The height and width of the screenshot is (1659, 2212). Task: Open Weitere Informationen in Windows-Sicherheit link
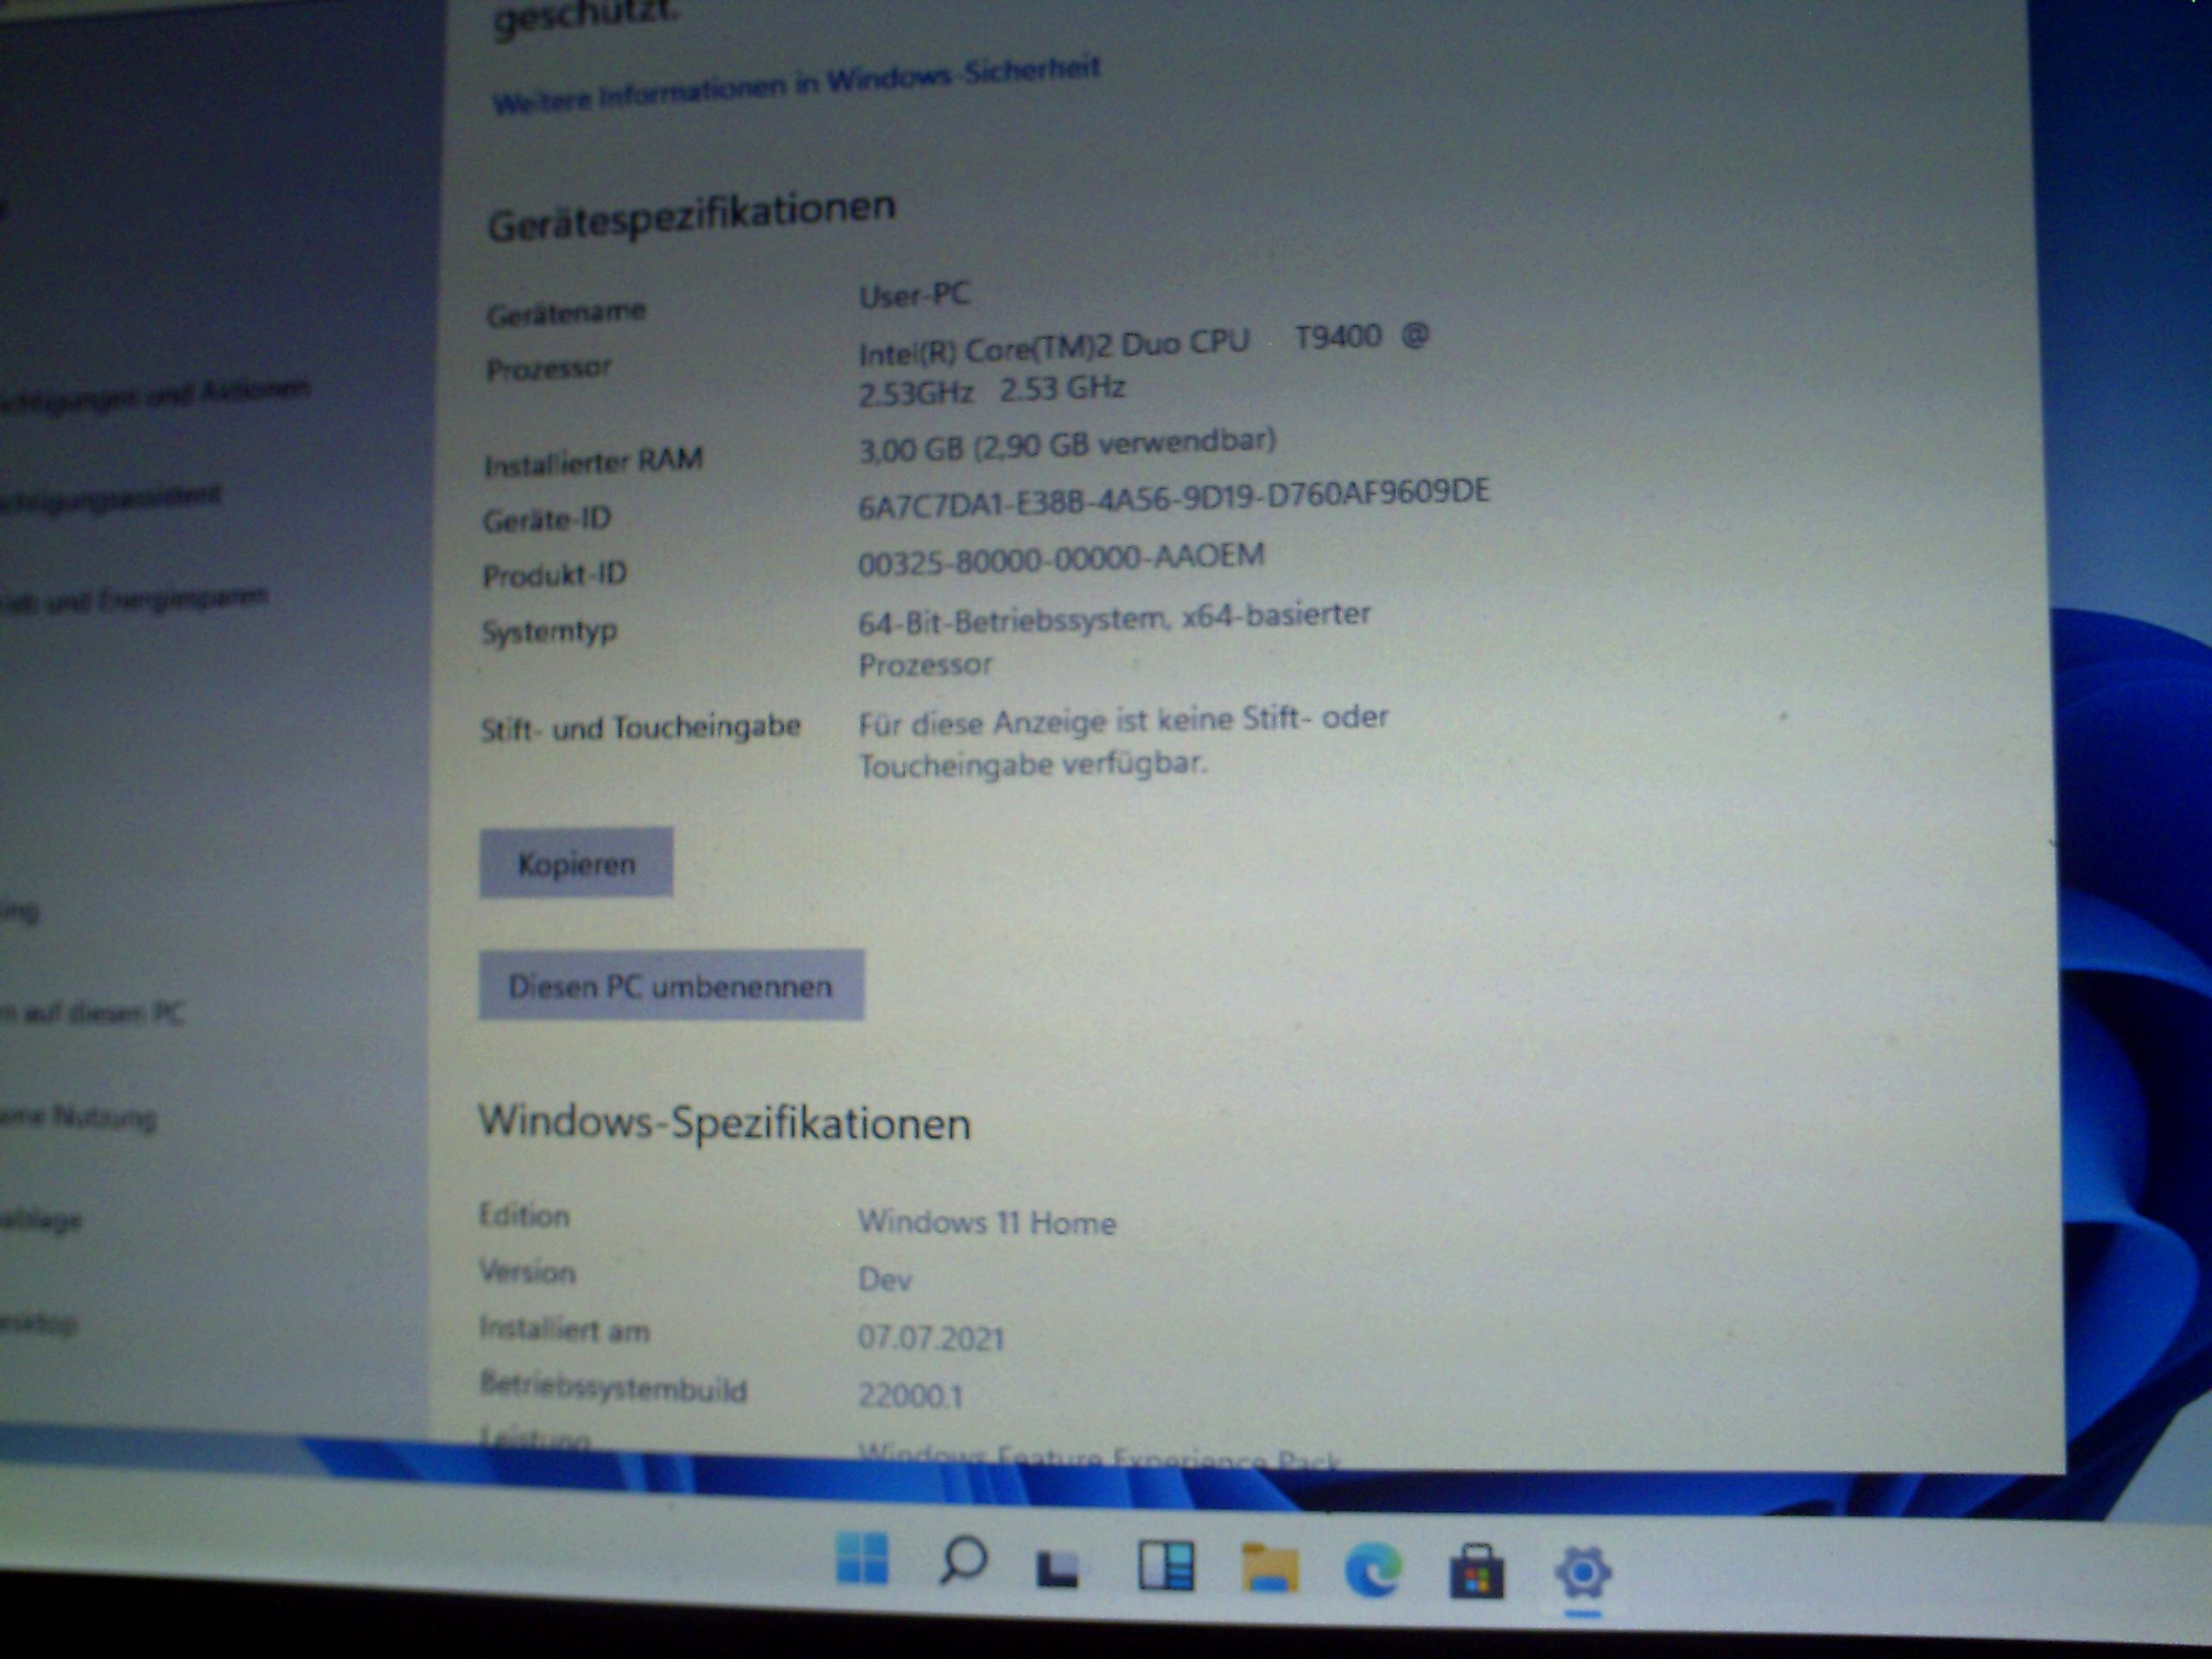796,85
